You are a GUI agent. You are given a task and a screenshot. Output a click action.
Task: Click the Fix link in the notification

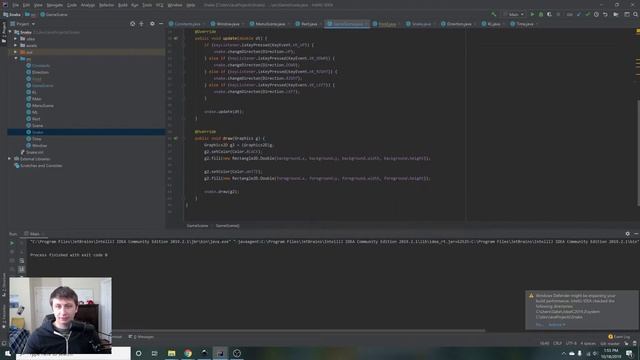coord(539,325)
